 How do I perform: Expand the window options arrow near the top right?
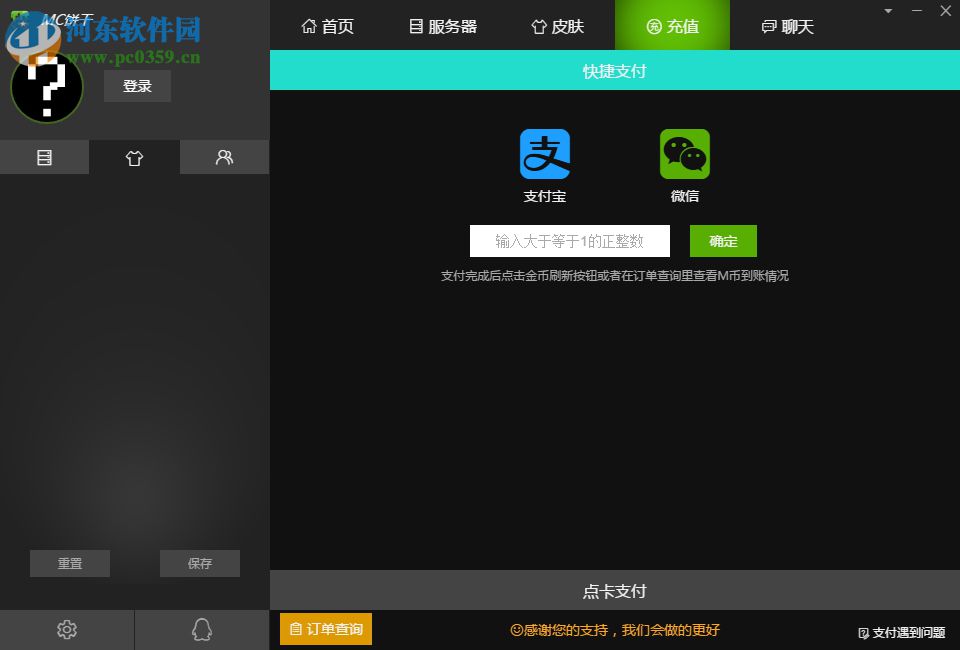(886, 11)
